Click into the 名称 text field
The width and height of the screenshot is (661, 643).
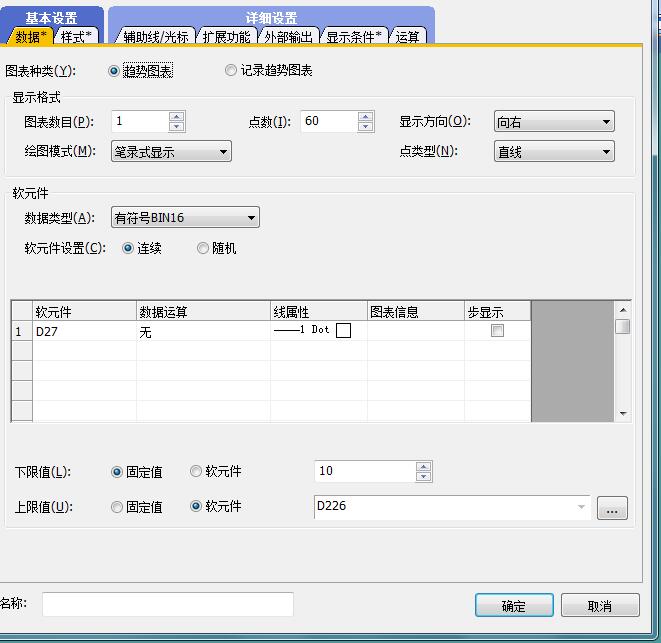coord(167,604)
